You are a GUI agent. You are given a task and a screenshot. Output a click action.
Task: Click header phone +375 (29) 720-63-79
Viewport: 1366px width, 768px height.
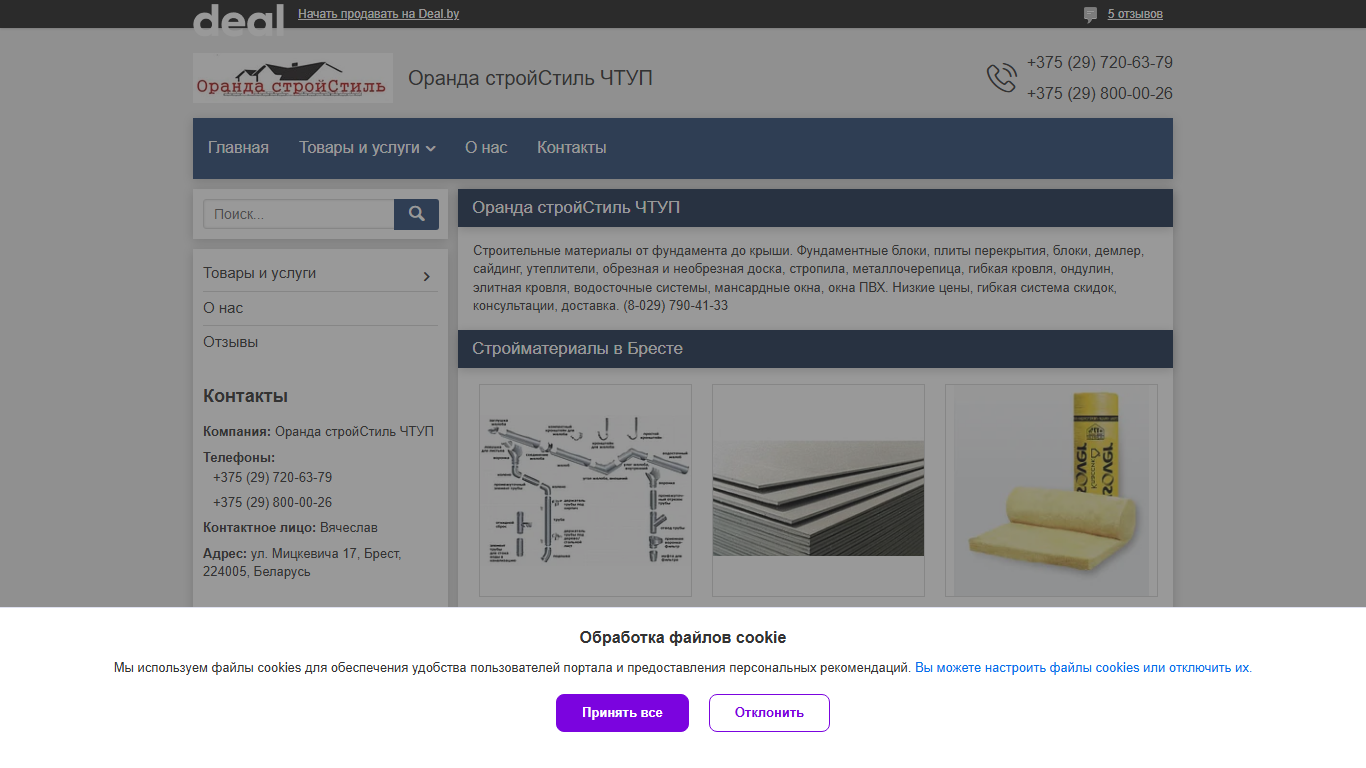(1099, 63)
